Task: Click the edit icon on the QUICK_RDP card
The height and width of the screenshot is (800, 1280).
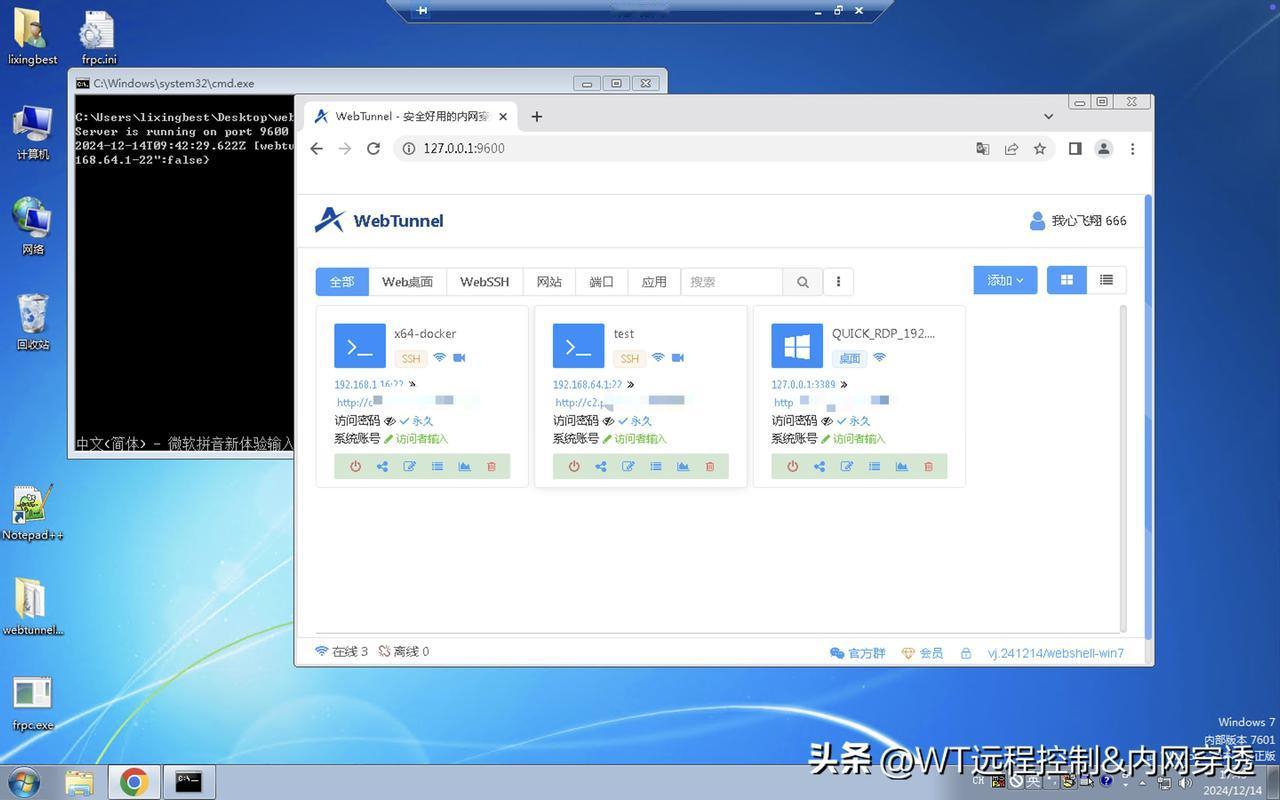Action: tap(847, 466)
